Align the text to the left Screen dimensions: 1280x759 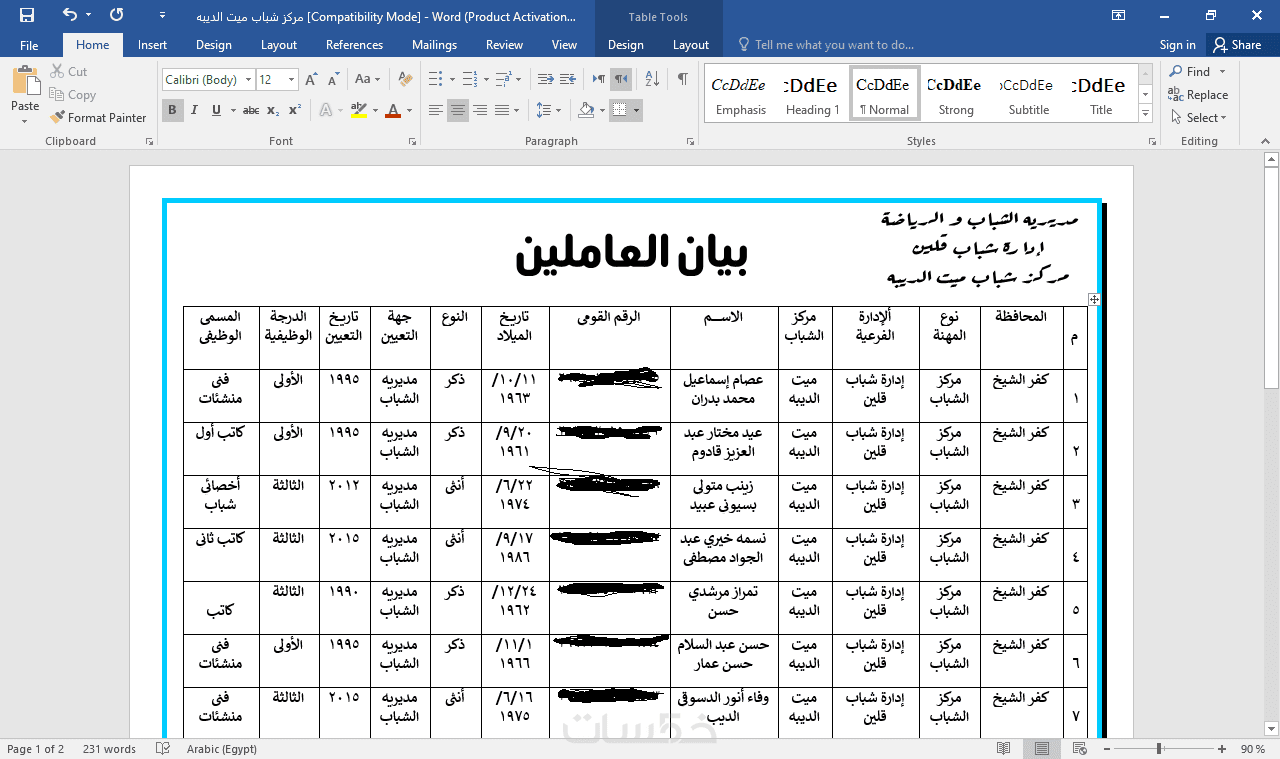(x=436, y=110)
